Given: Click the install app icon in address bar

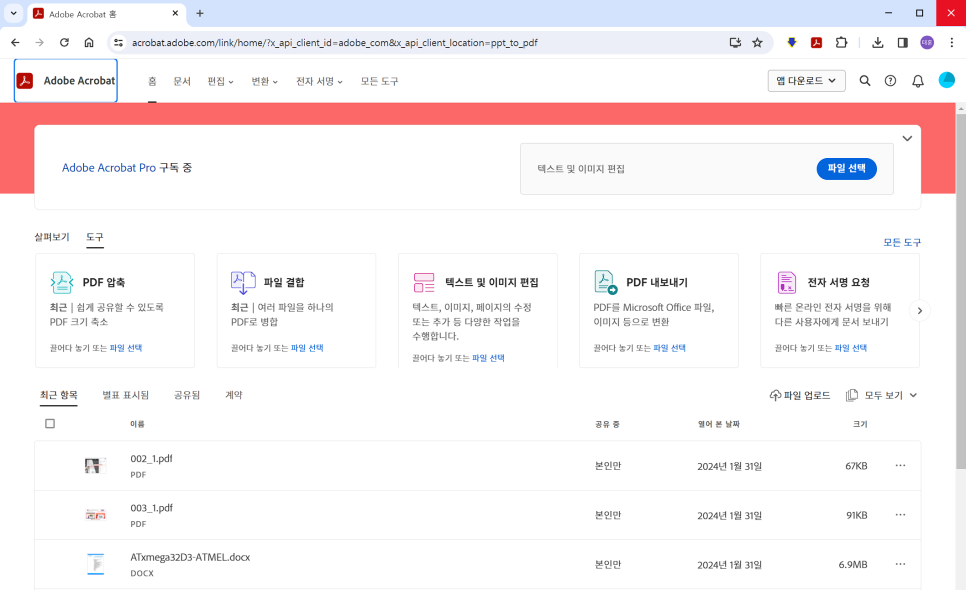Looking at the screenshot, I should coord(735,42).
